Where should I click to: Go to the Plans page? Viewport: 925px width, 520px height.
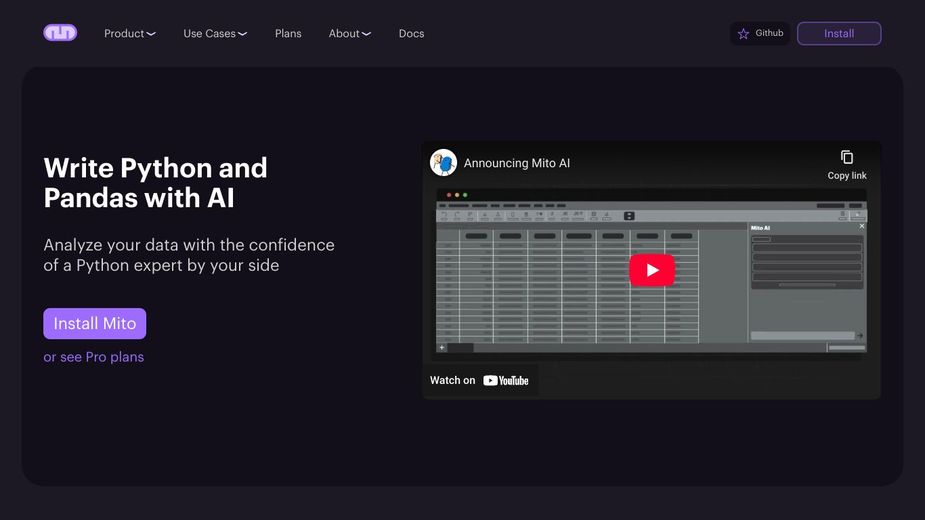288,34
